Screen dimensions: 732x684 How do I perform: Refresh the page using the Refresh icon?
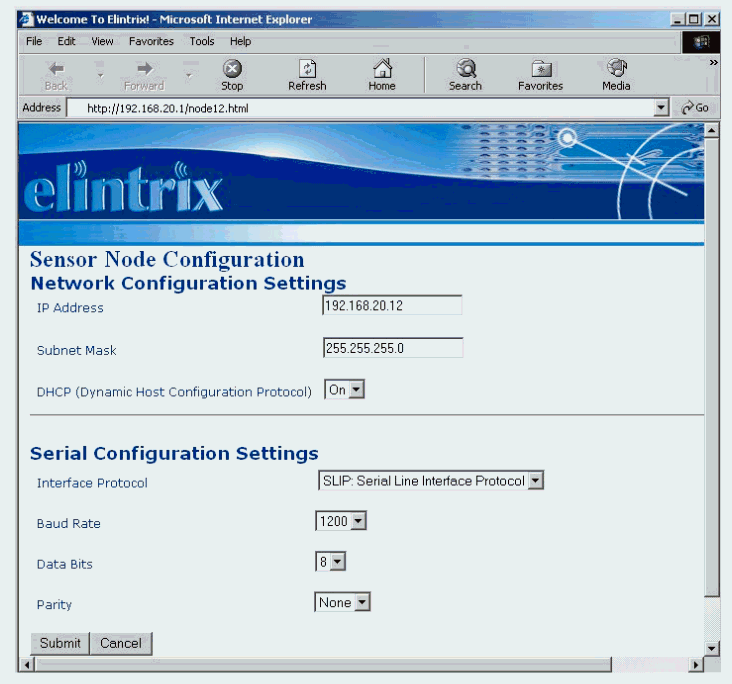click(307, 69)
